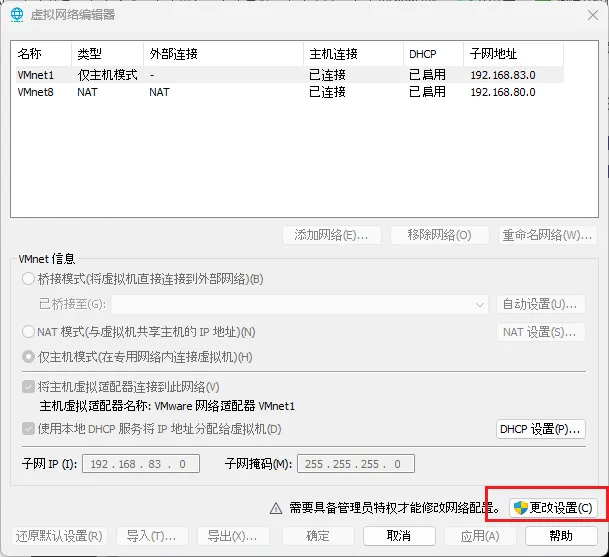Image resolution: width=609 pixels, height=557 pixels.
Task: Click the 更改设置(C) change settings button
Action: pyautogui.click(x=553, y=508)
